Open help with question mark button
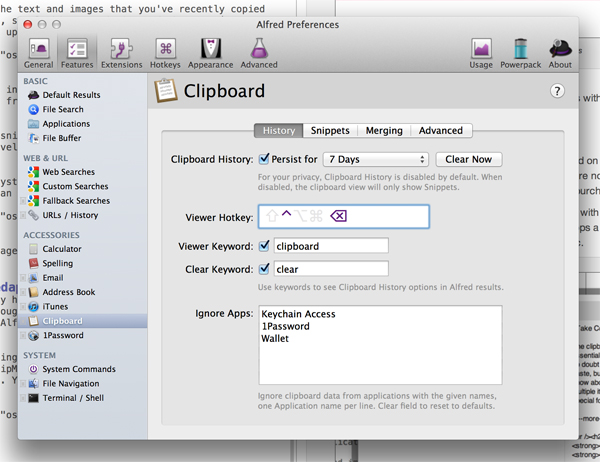This screenshot has height=462, width=600. [557, 91]
